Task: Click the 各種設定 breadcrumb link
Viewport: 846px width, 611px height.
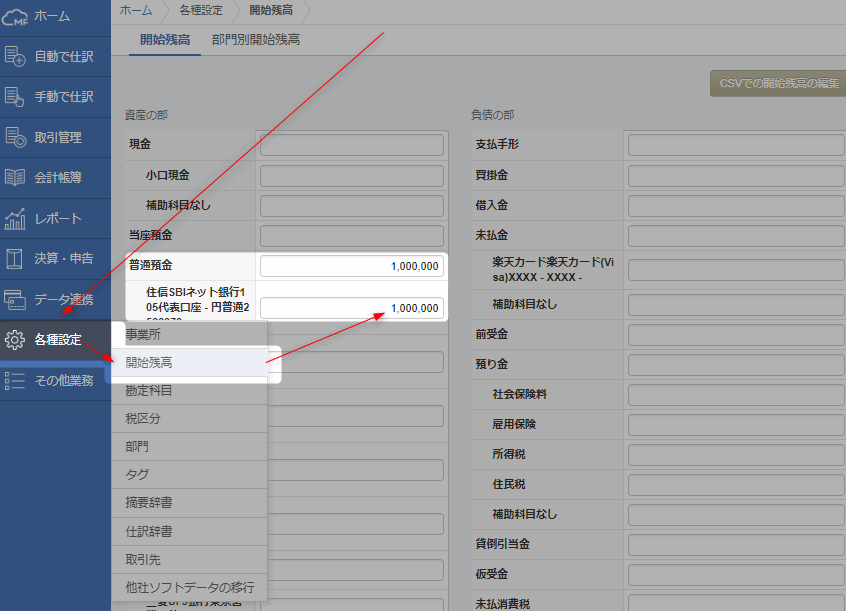Action: pyautogui.click(x=201, y=10)
